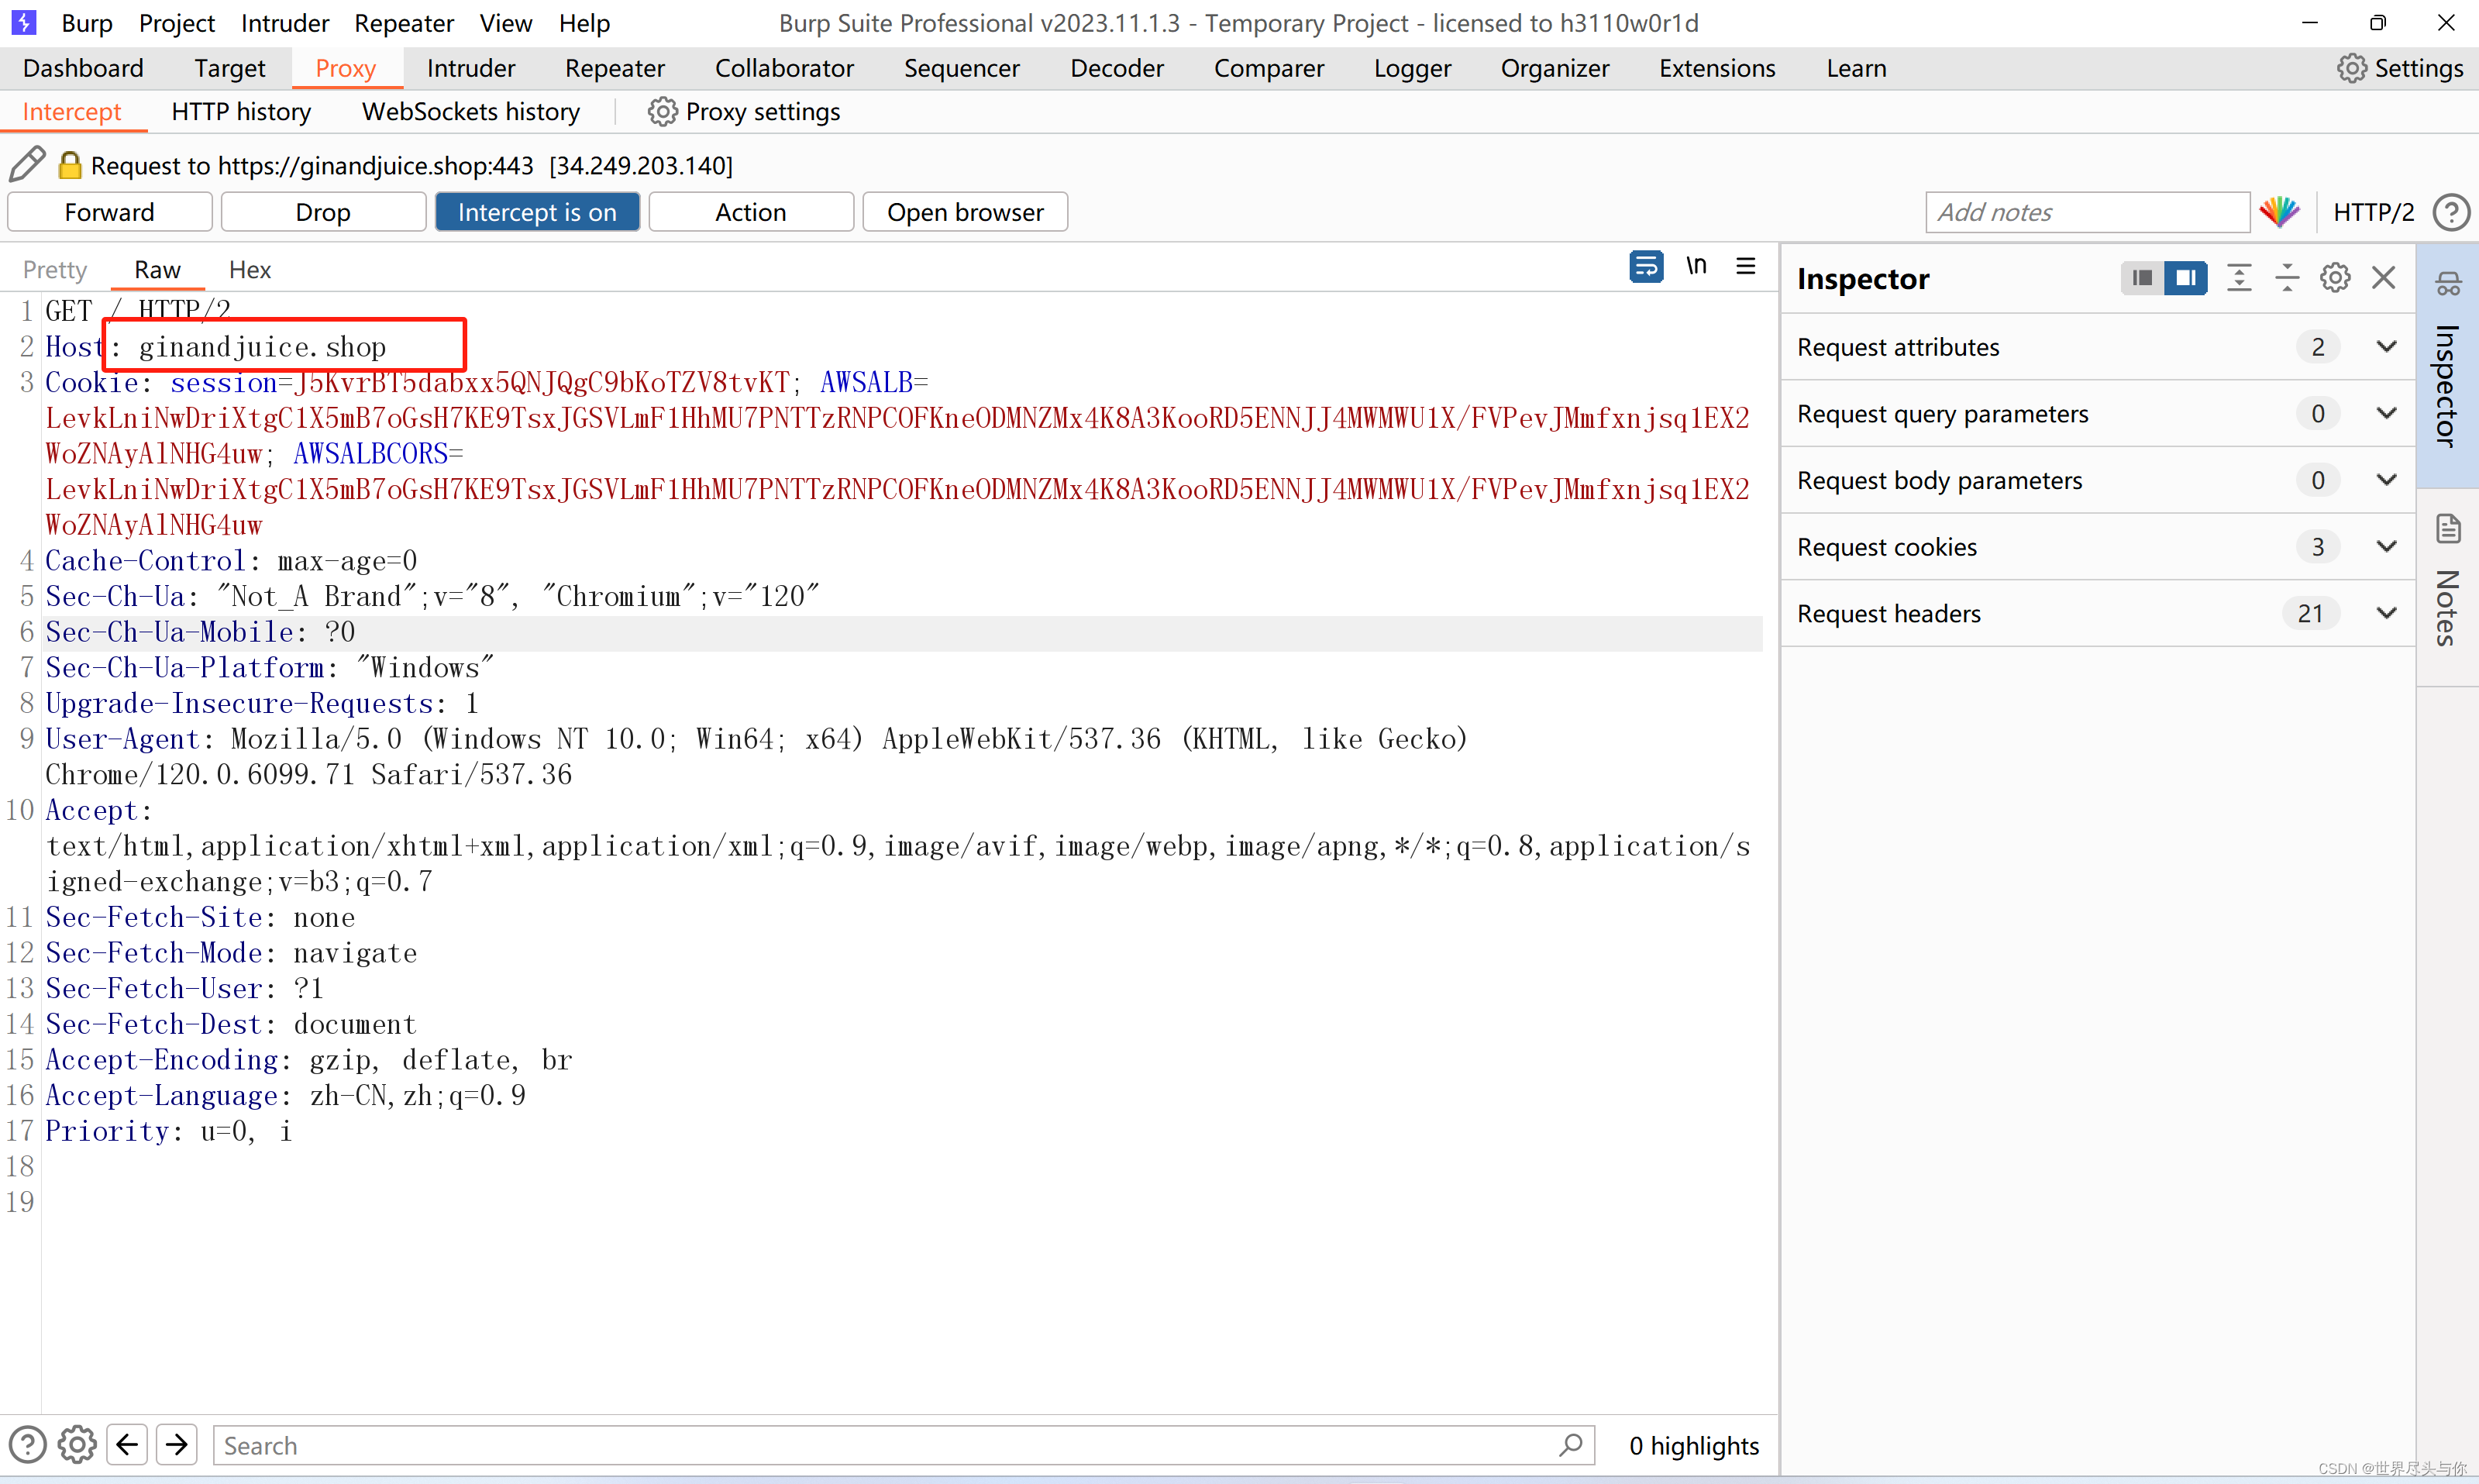The width and height of the screenshot is (2479, 1484).
Task: Open the View menu
Action: pyautogui.click(x=506, y=22)
